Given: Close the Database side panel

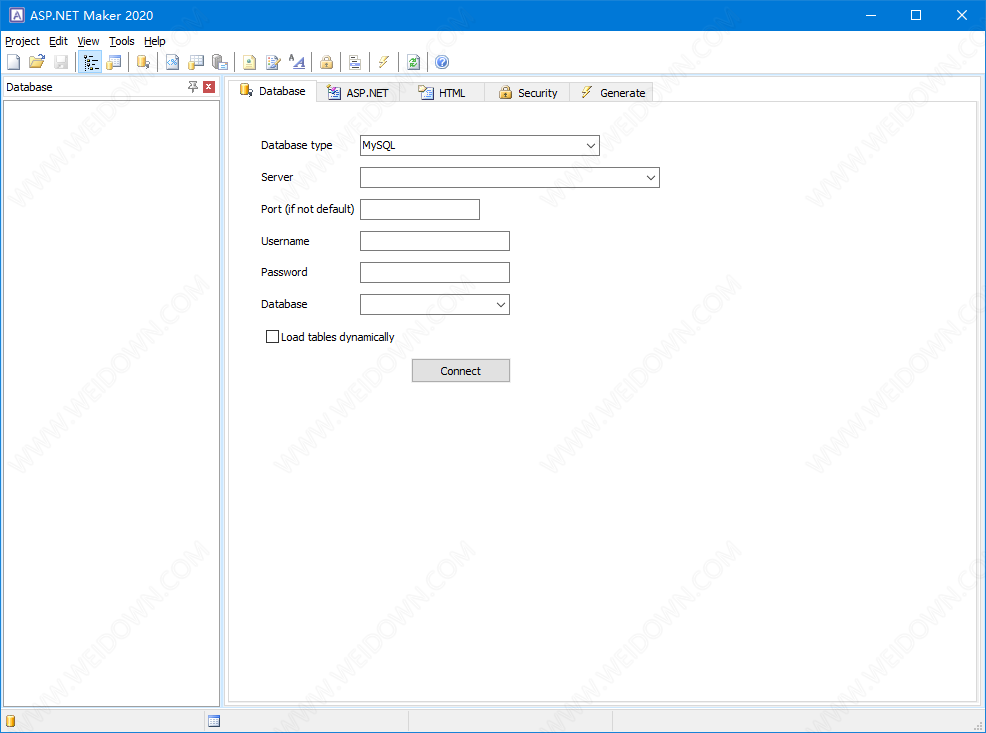Looking at the screenshot, I should (x=209, y=87).
